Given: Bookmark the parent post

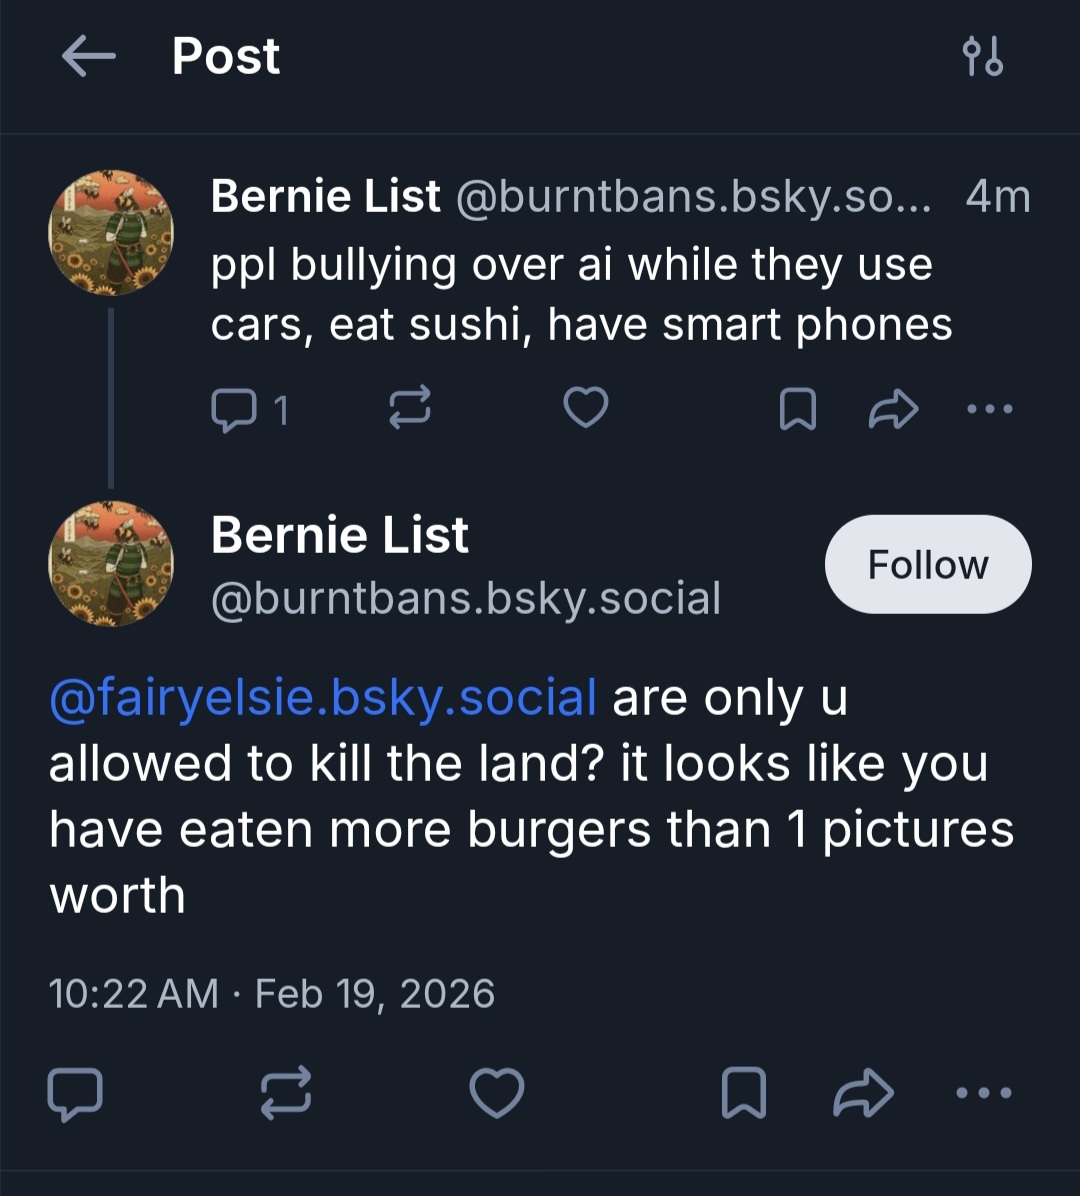Looking at the screenshot, I should coord(797,409).
